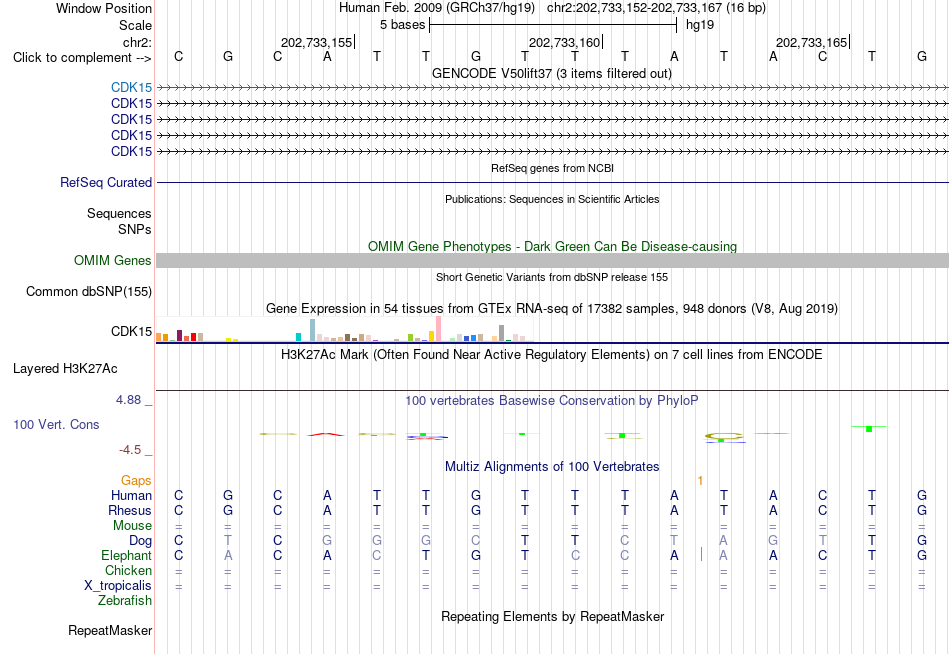Click the tall blue-gray bar in GTEx chart
950x654 pixels.
click(313, 330)
